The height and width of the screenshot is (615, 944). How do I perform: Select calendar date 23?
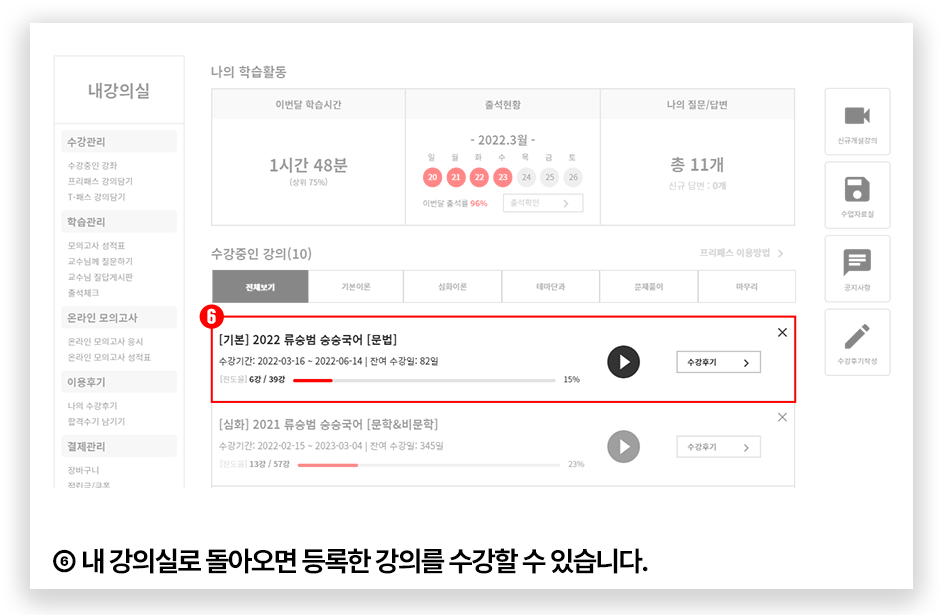click(503, 178)
